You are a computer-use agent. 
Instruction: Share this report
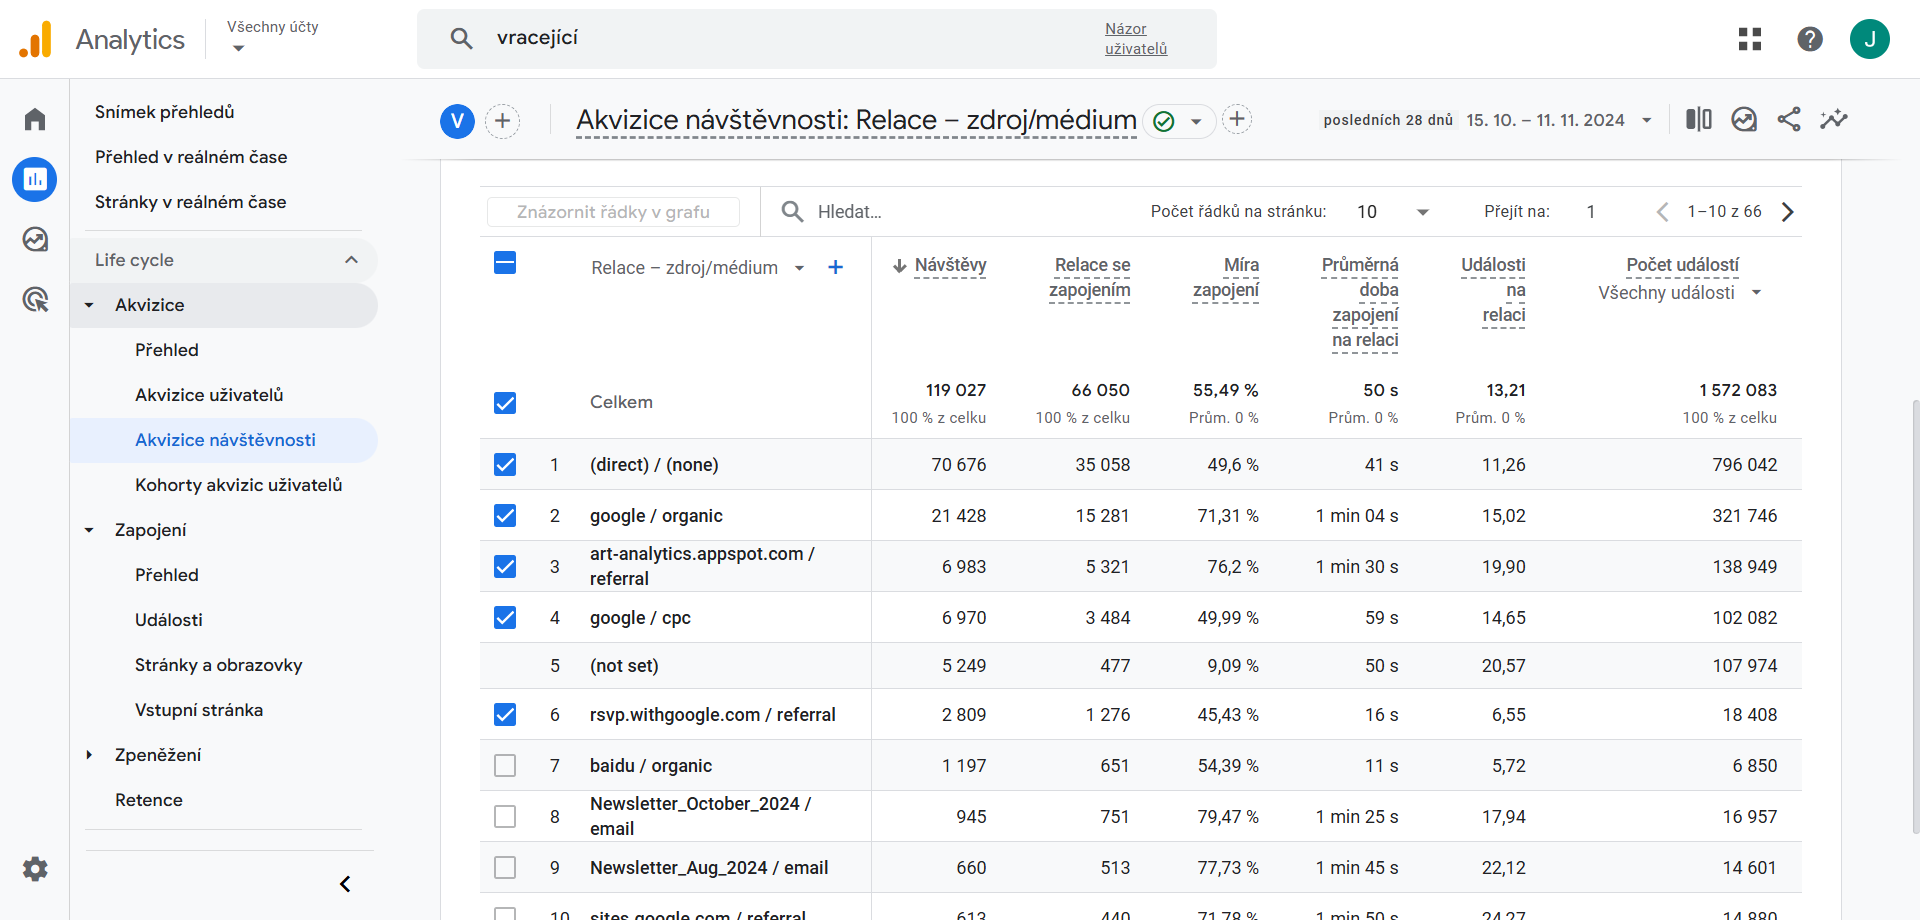point(1789,119)
